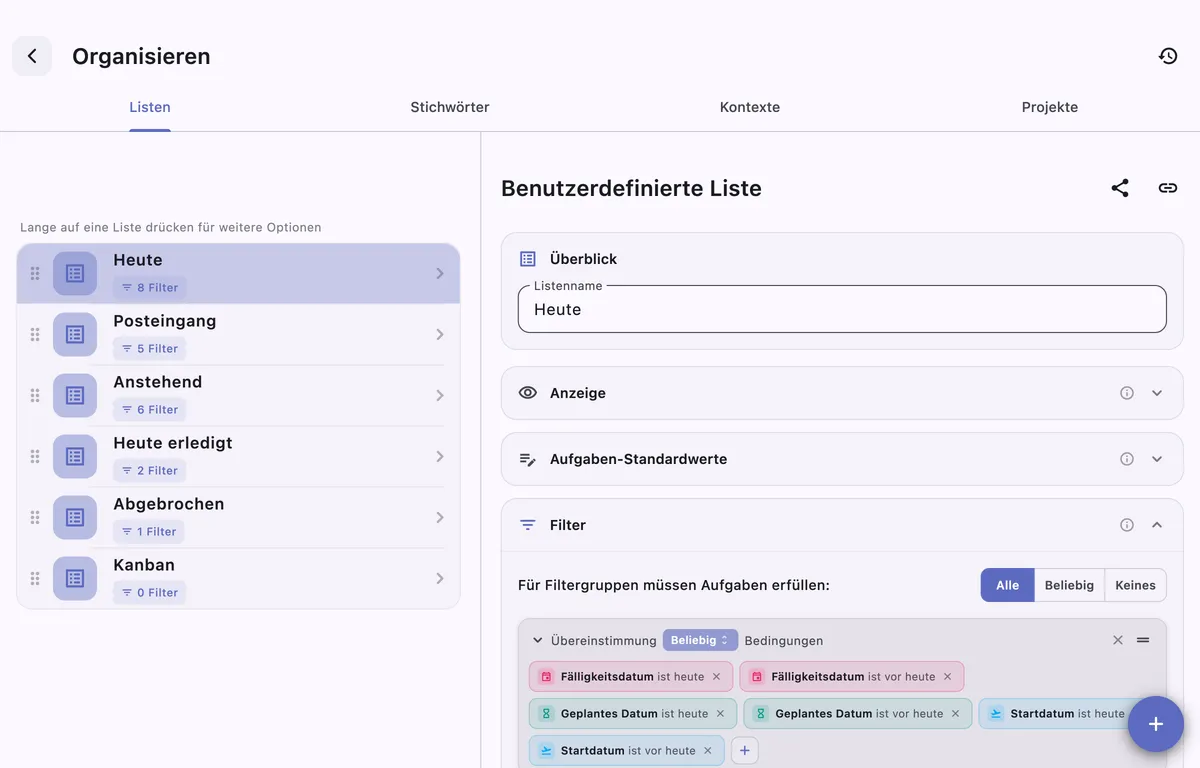Click the '5 Filter' badge under Posteingang
This screenshot has height=768, width=1200.
(149, 349)
